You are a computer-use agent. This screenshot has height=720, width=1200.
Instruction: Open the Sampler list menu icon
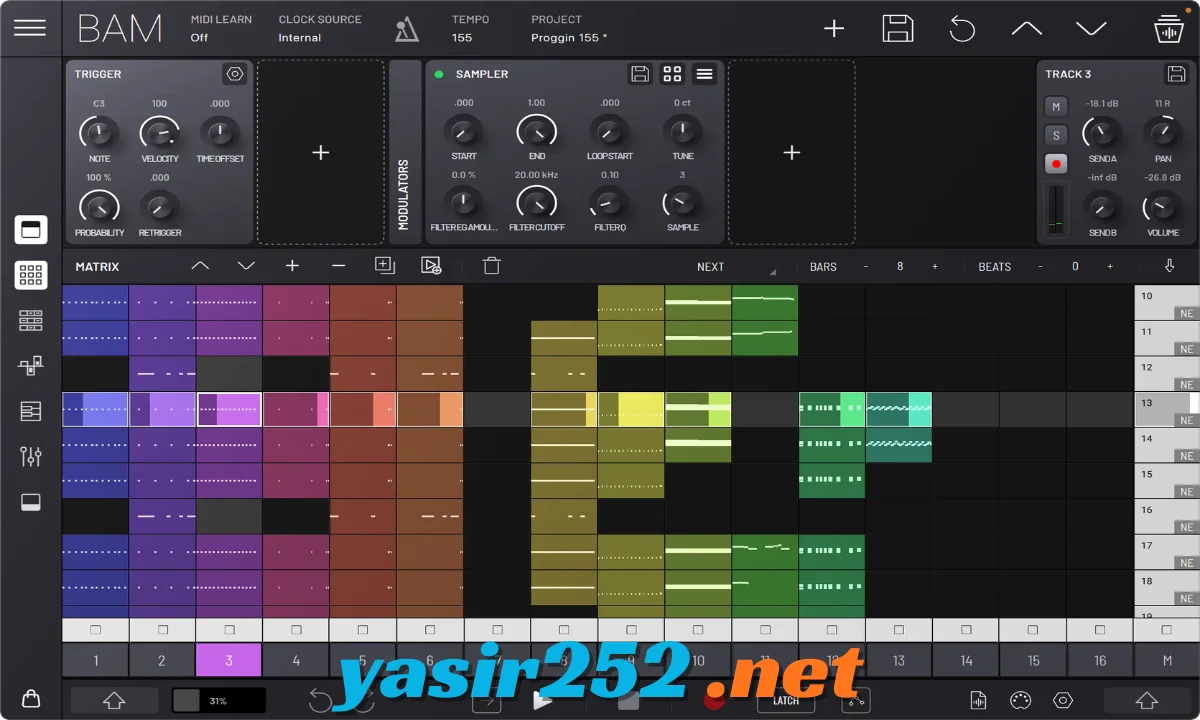(x=704, y=74)
